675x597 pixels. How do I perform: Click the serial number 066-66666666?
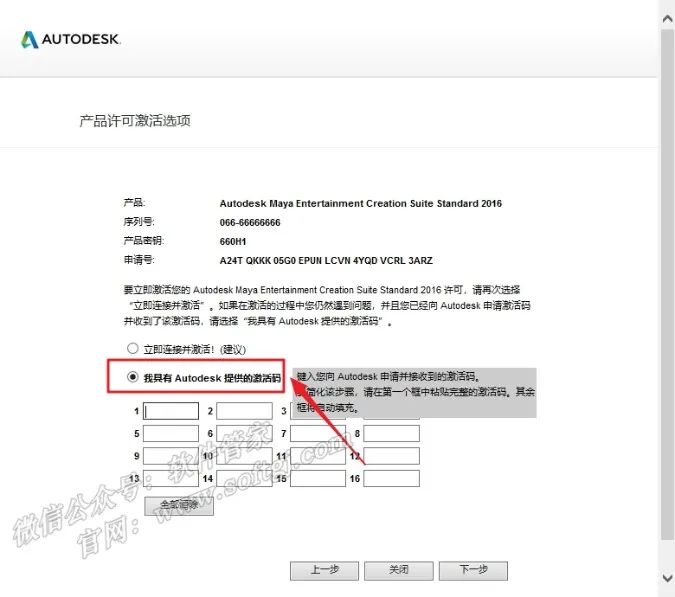click(250, 223)
